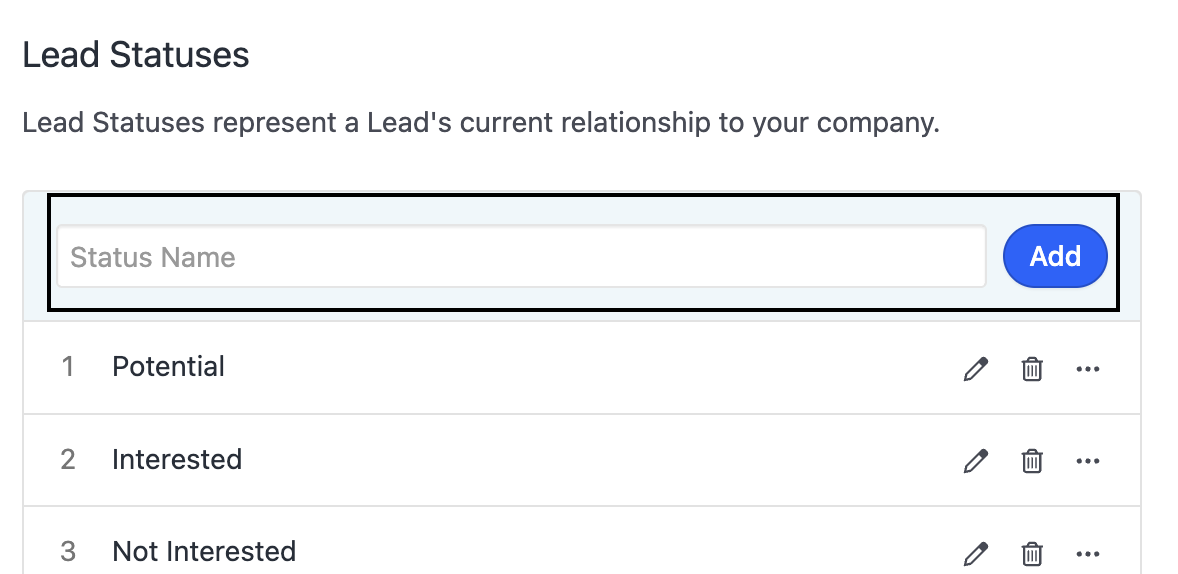Focus the Status Name input field
1178x574 pixels.
(521, 257)
